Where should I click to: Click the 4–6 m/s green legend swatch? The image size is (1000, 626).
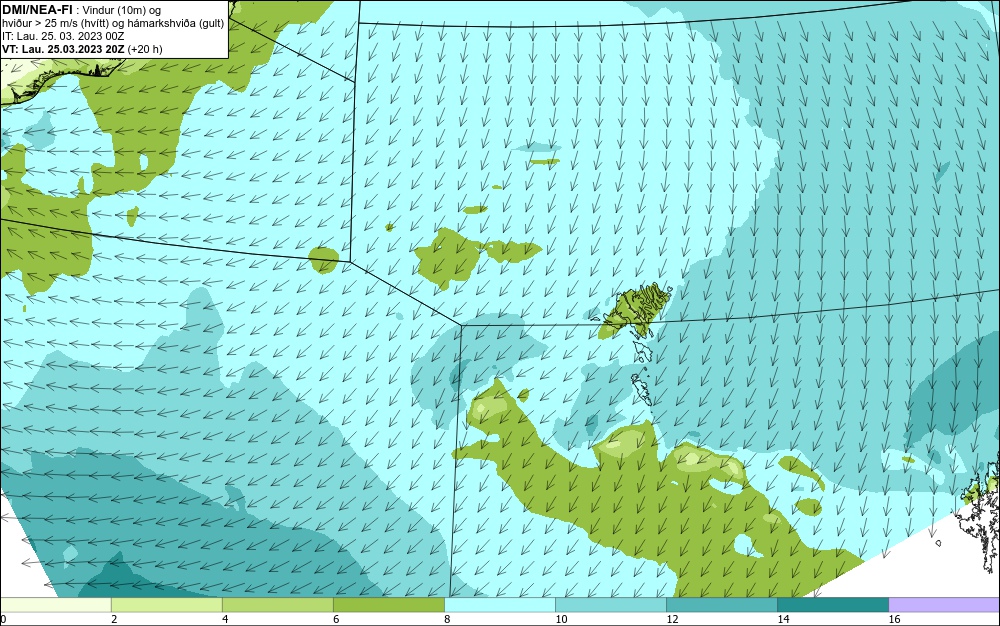point(278,605)
